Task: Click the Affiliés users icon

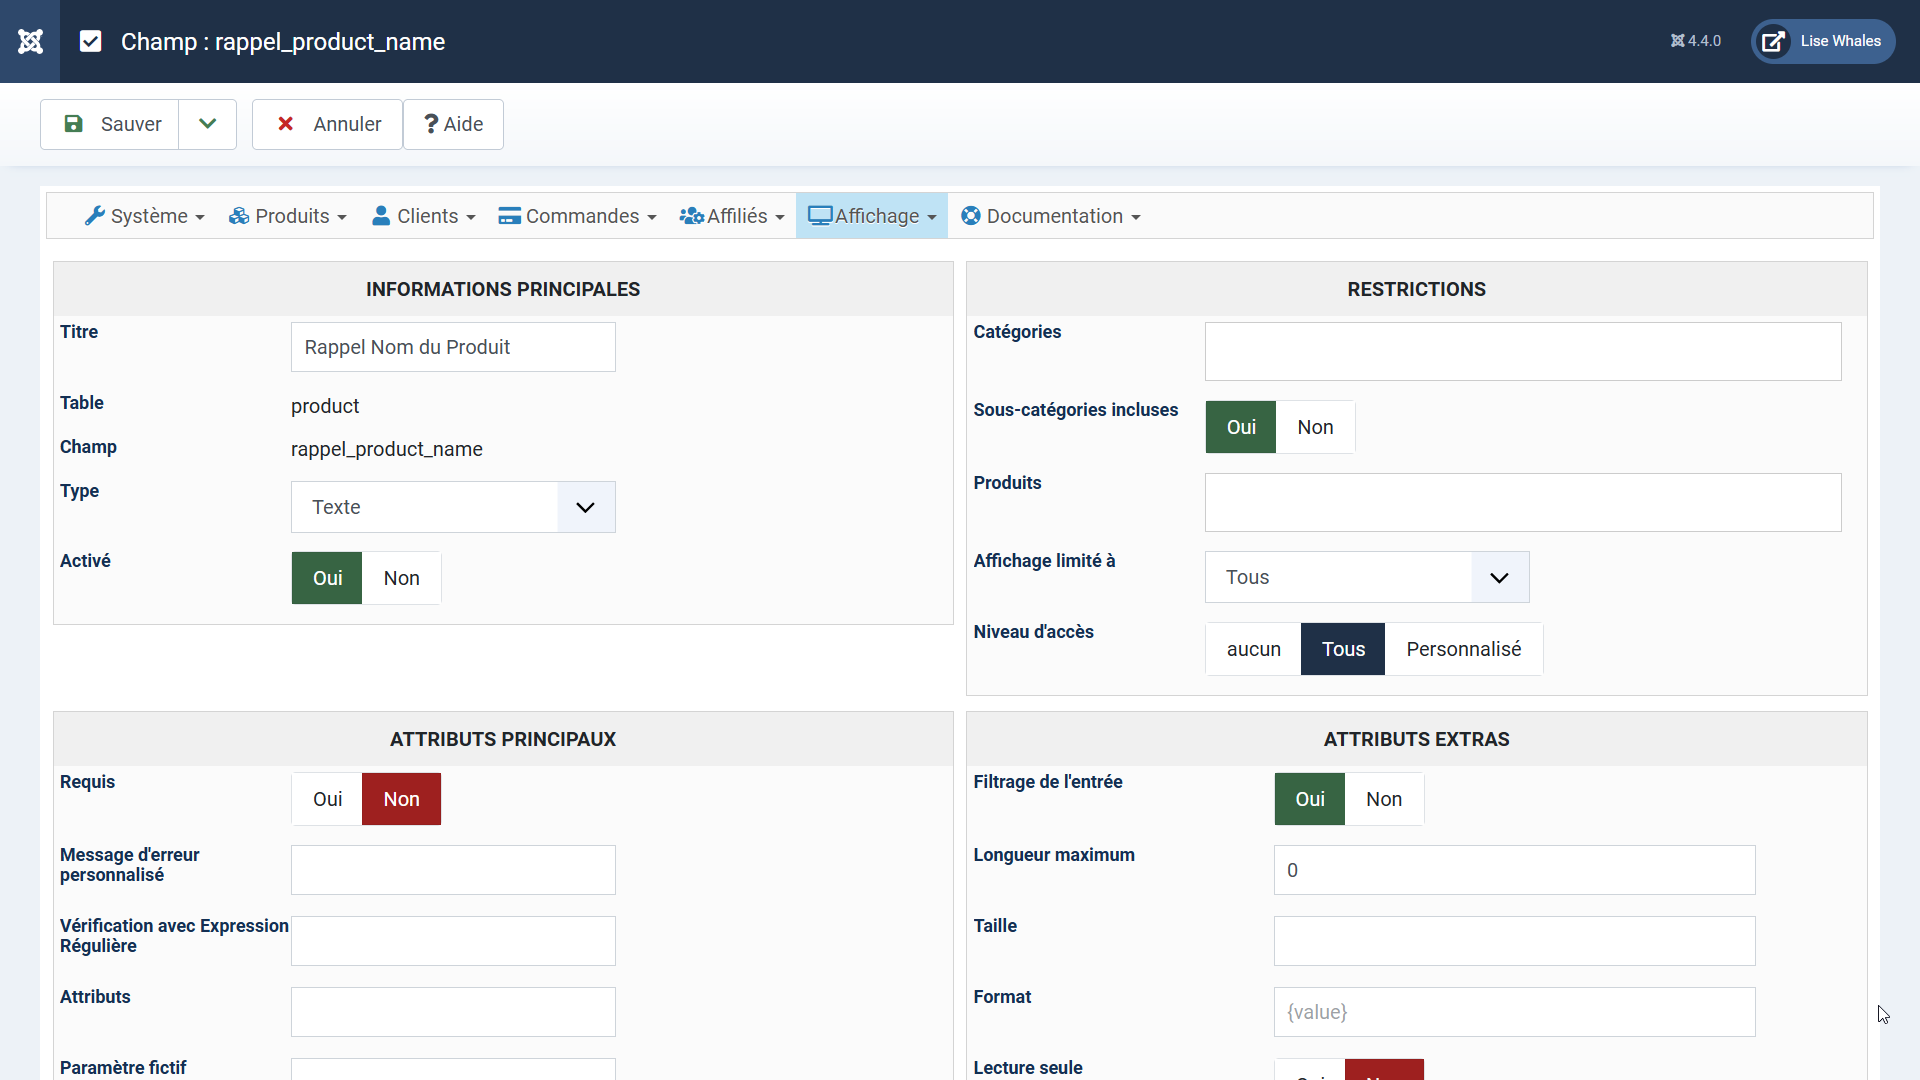Action: 692,216
